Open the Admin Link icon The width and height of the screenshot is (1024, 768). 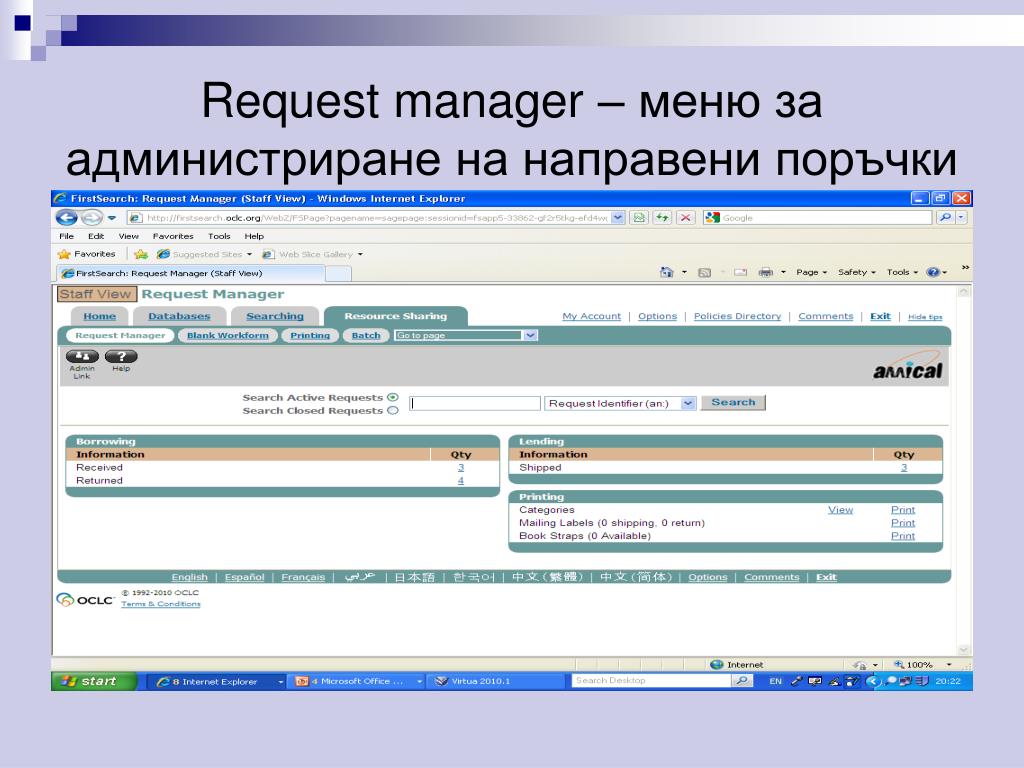(82, 357)
